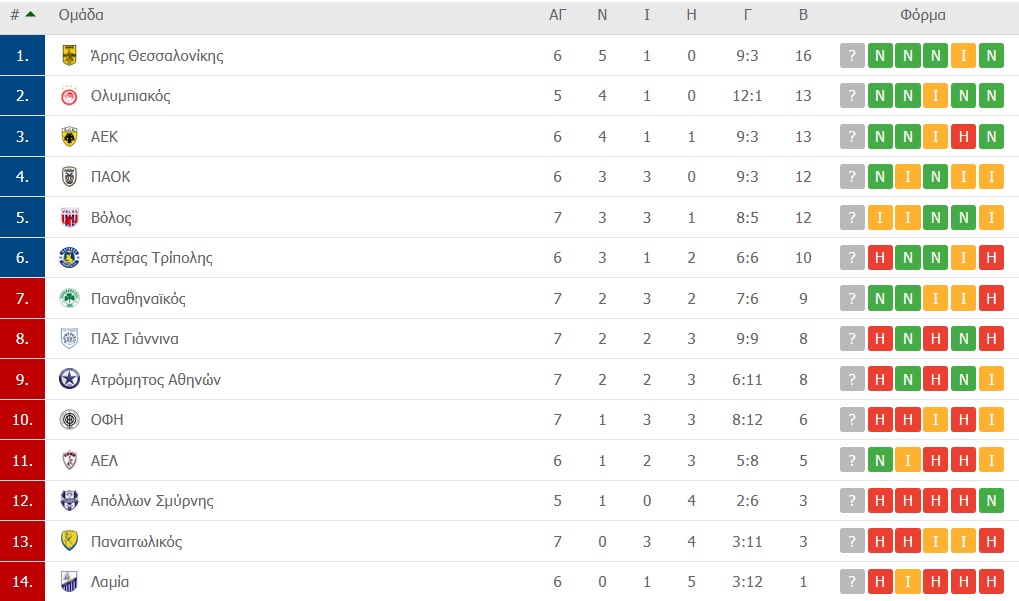Click the ΠΑΟΚ team badge
Image resolution: width=1019 pixels, height=601 pixels.
[x=69, y=177]
